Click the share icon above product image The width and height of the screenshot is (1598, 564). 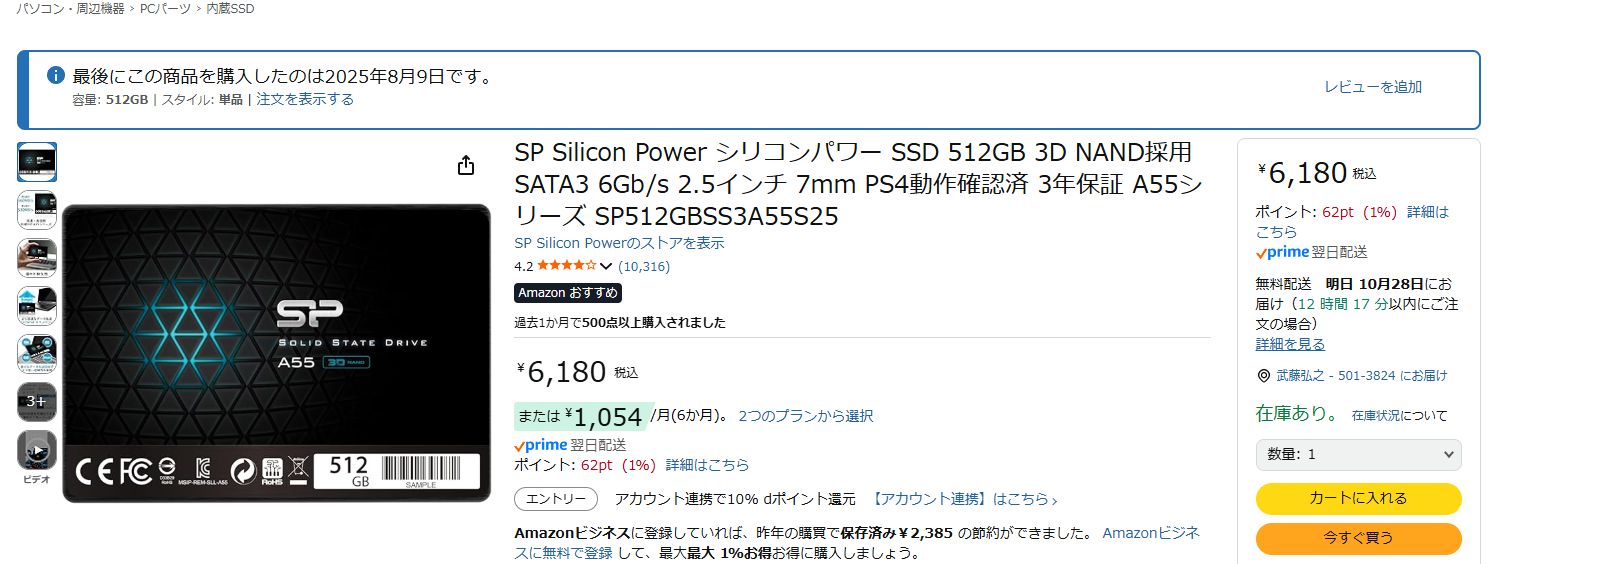(x=466, y=166)
